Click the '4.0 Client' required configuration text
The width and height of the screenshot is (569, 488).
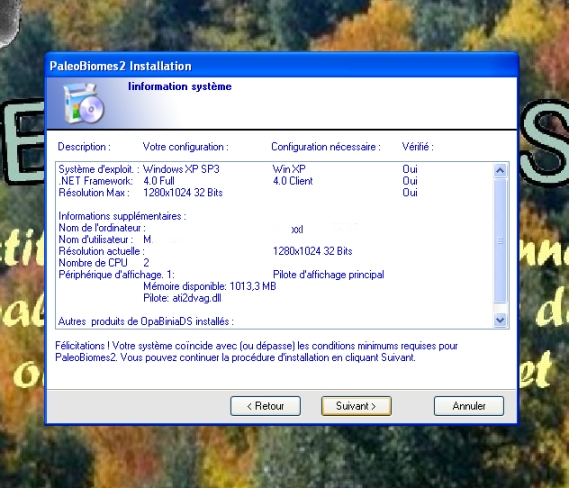[292, 181]
